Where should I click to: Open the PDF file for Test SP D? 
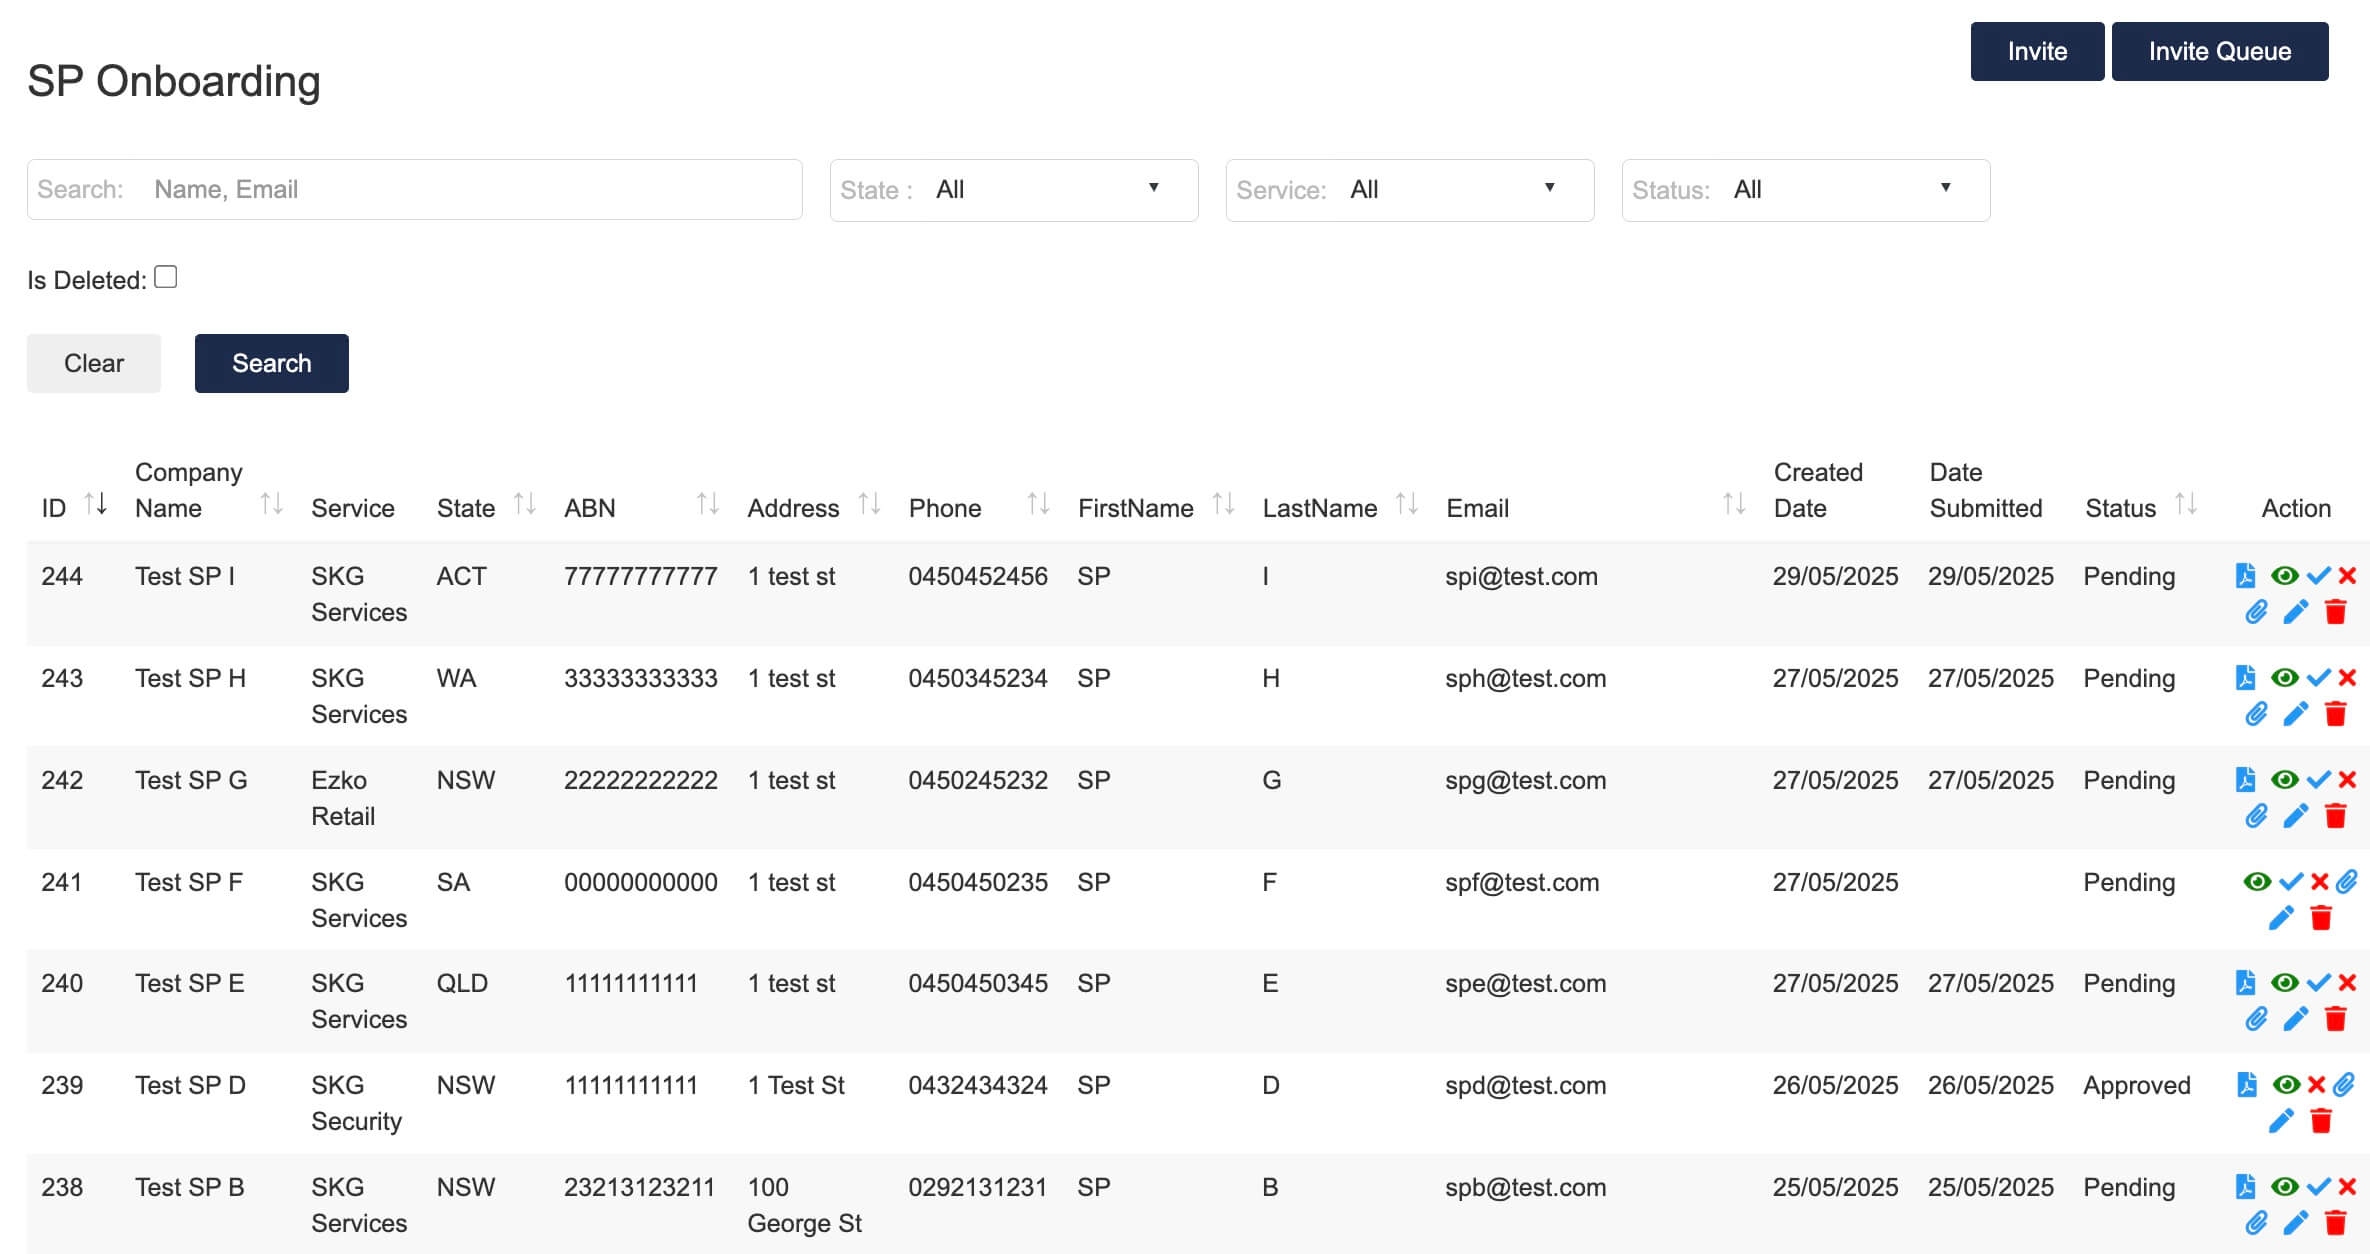click(x=2247, y=1084)
